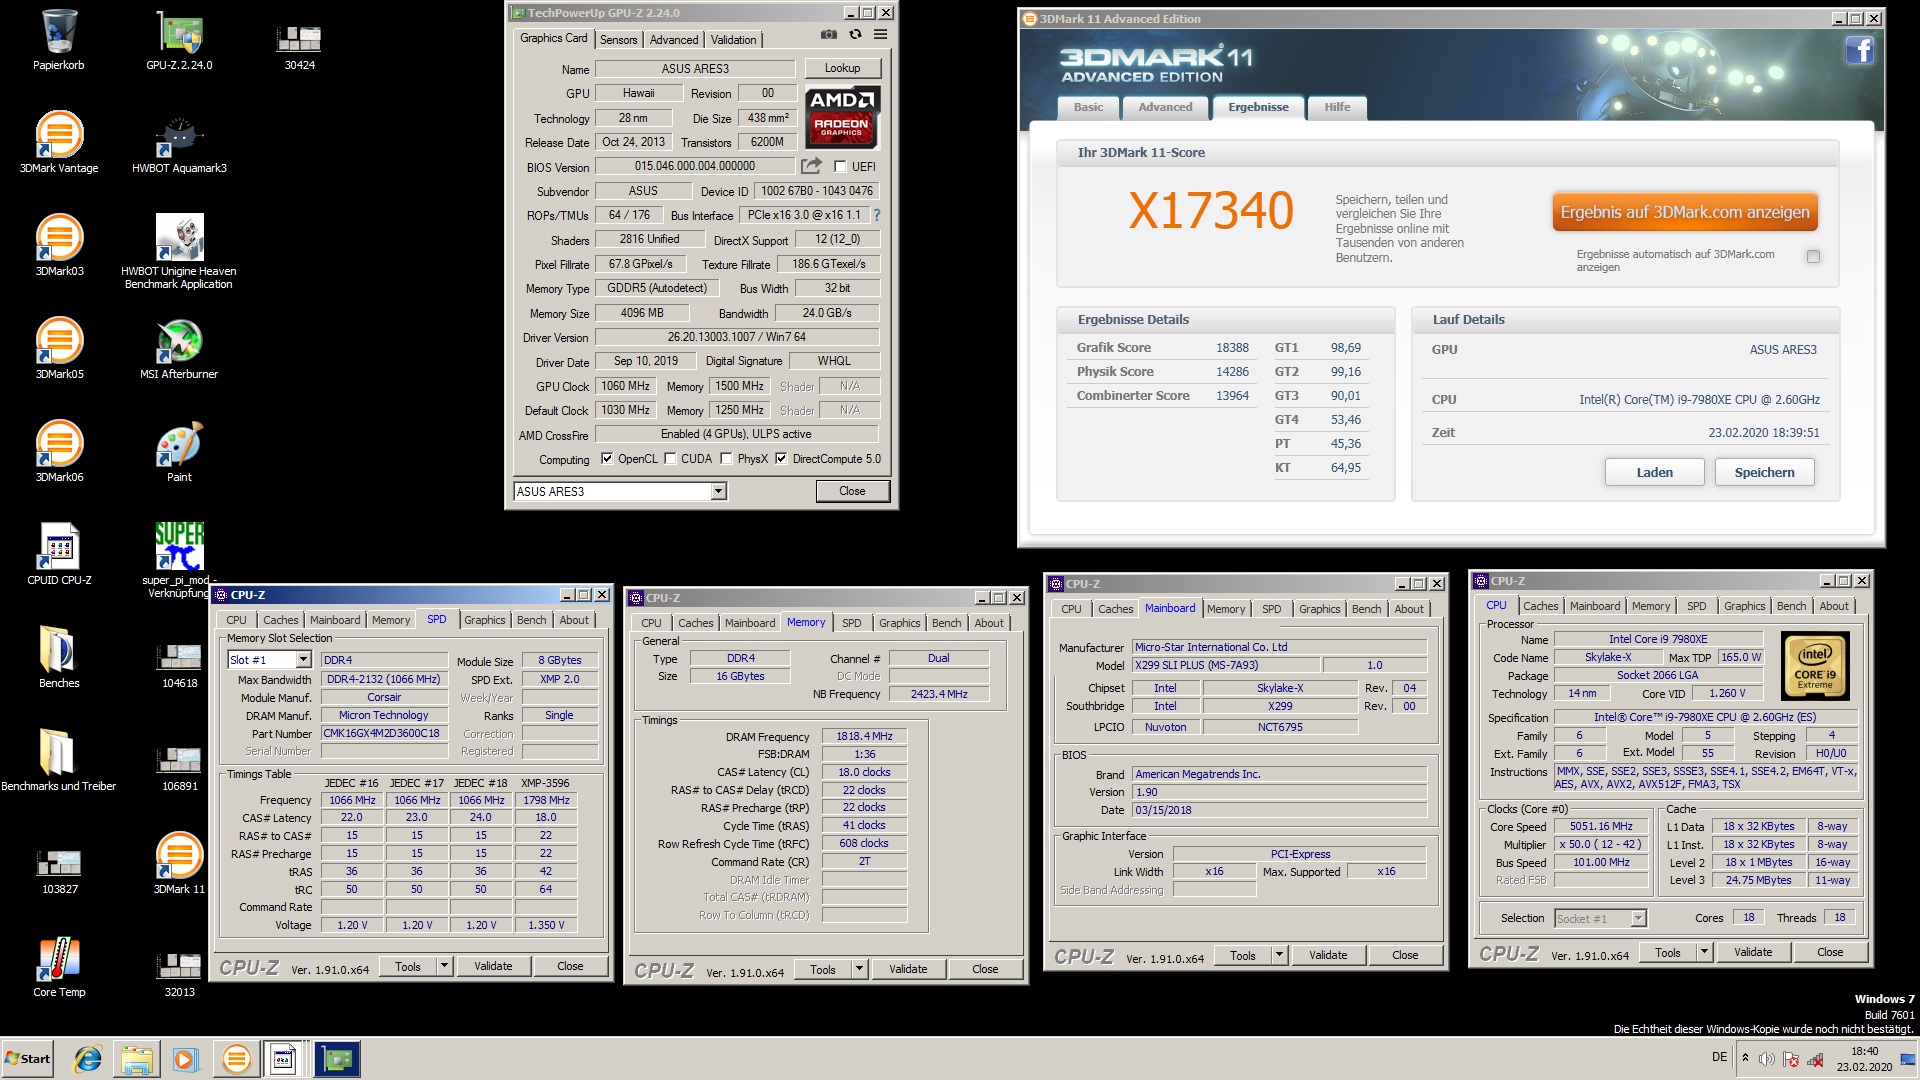This screenshot has width=1920, height=1080.
Task: Click Validate in the CPU tab CPU-Z window
Action: coord(1753,952)
